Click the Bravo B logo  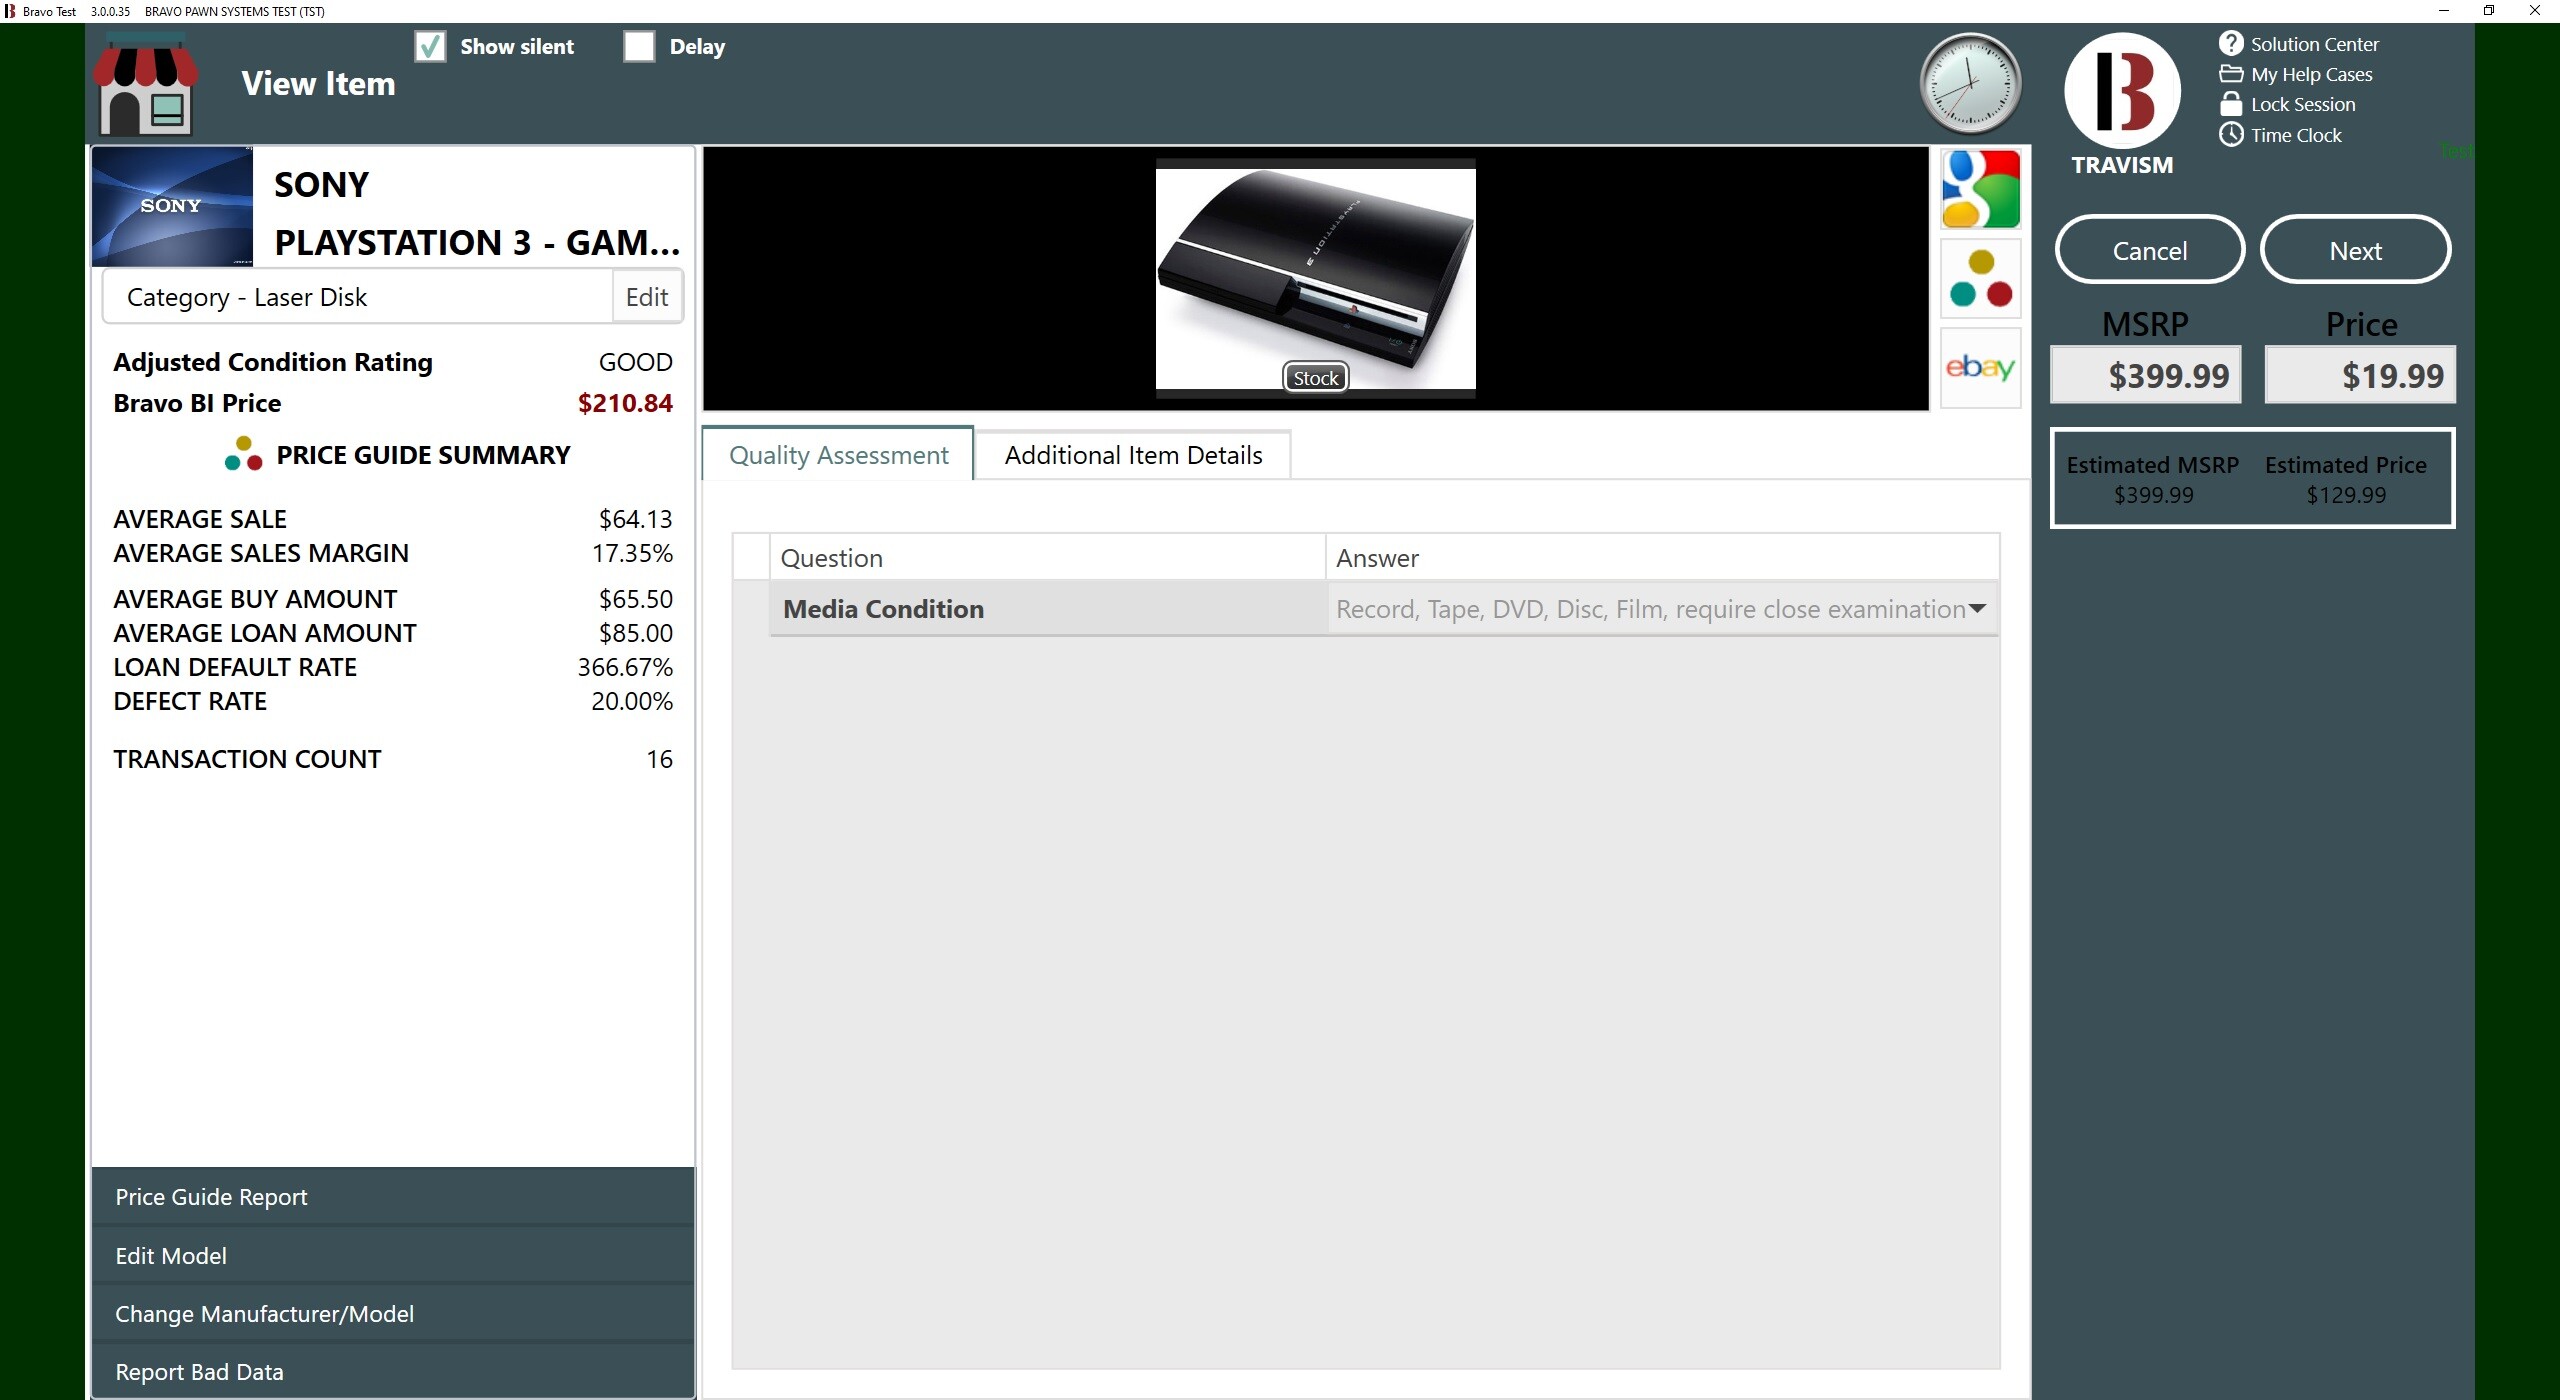pos(2122,90)
